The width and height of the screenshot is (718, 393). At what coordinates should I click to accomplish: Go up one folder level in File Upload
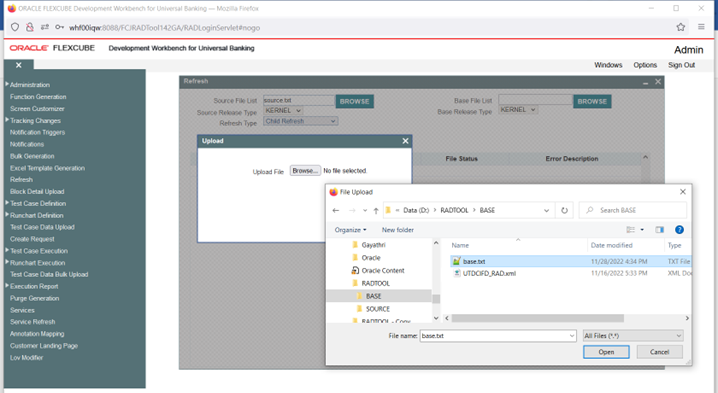tap(376, 210)
